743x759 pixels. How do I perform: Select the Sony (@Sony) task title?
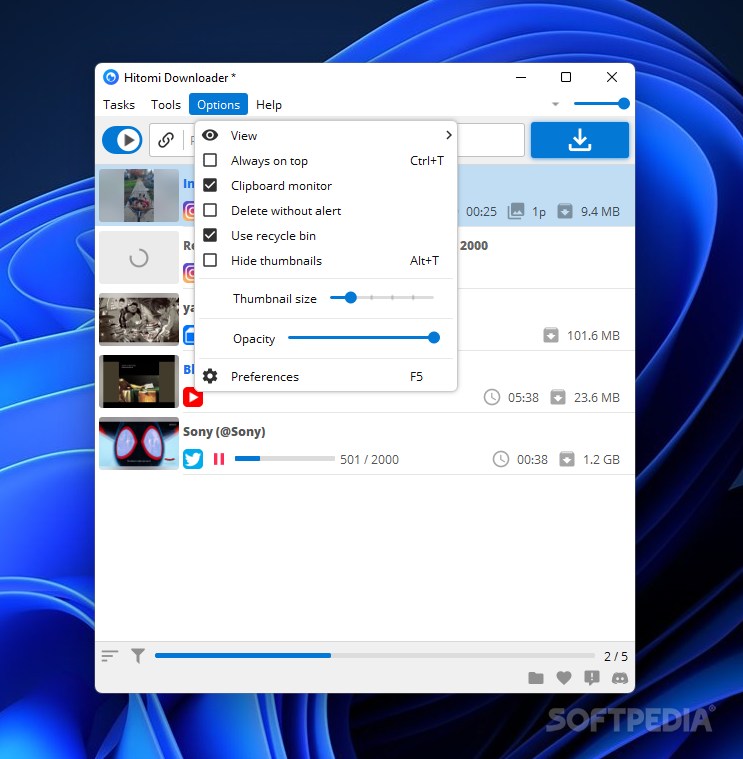[x=224, y=431]
